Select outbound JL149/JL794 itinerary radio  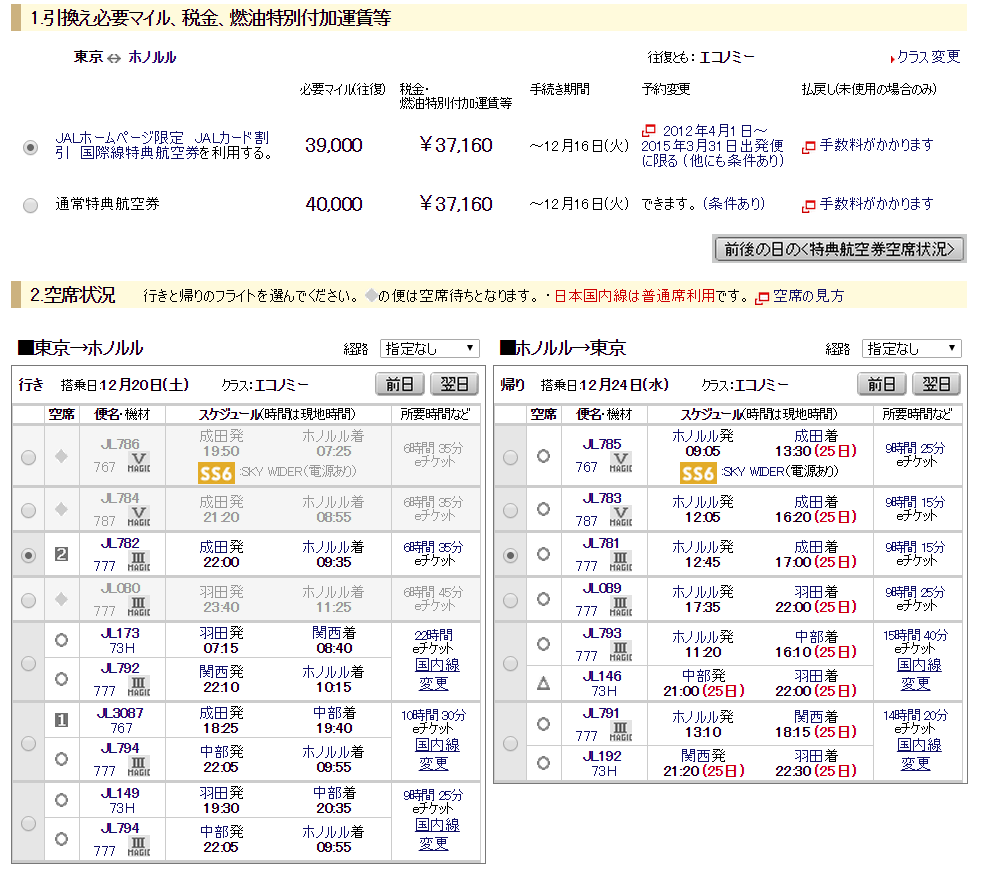pos(28,823)
